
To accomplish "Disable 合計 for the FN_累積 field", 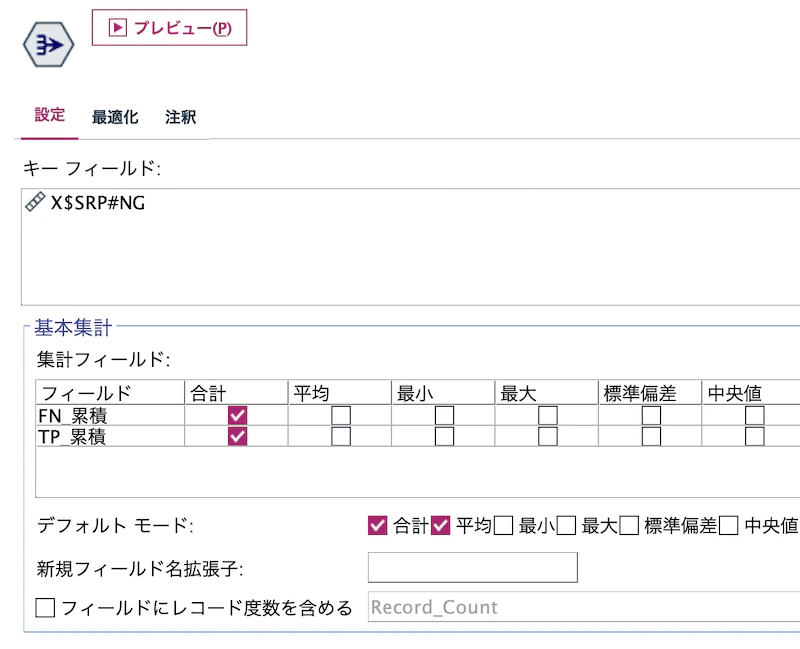I will click(x=240, y=413).
